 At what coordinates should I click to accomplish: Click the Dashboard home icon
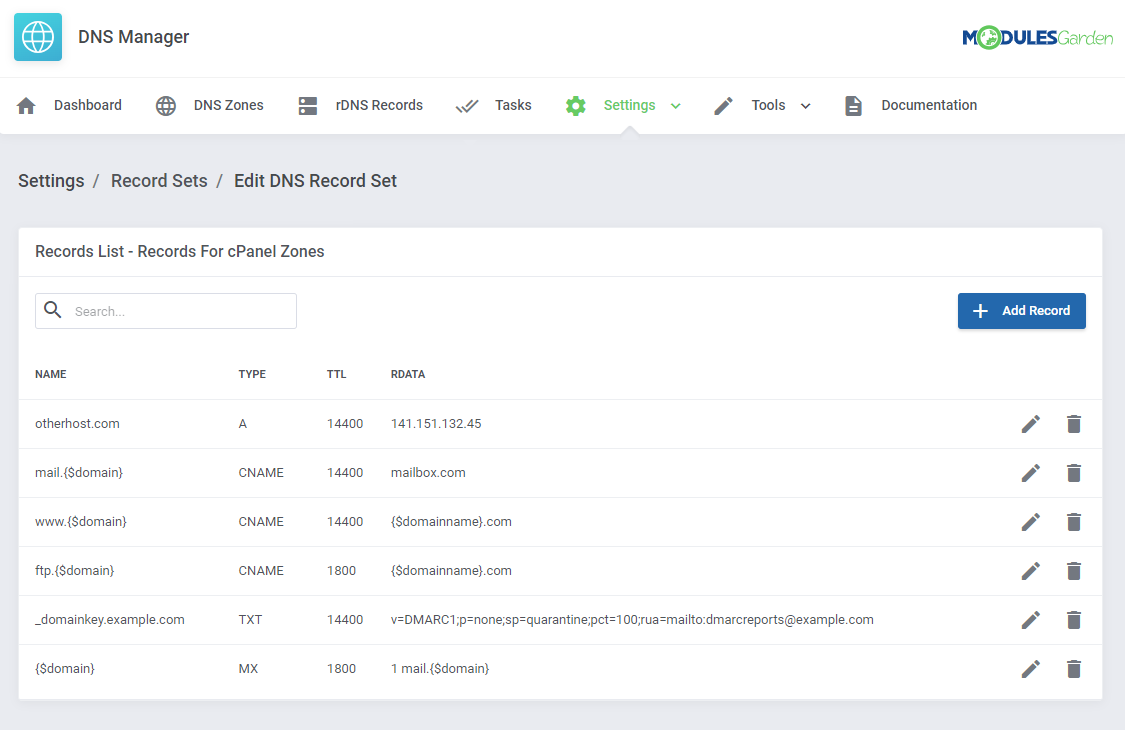(27, 106)
